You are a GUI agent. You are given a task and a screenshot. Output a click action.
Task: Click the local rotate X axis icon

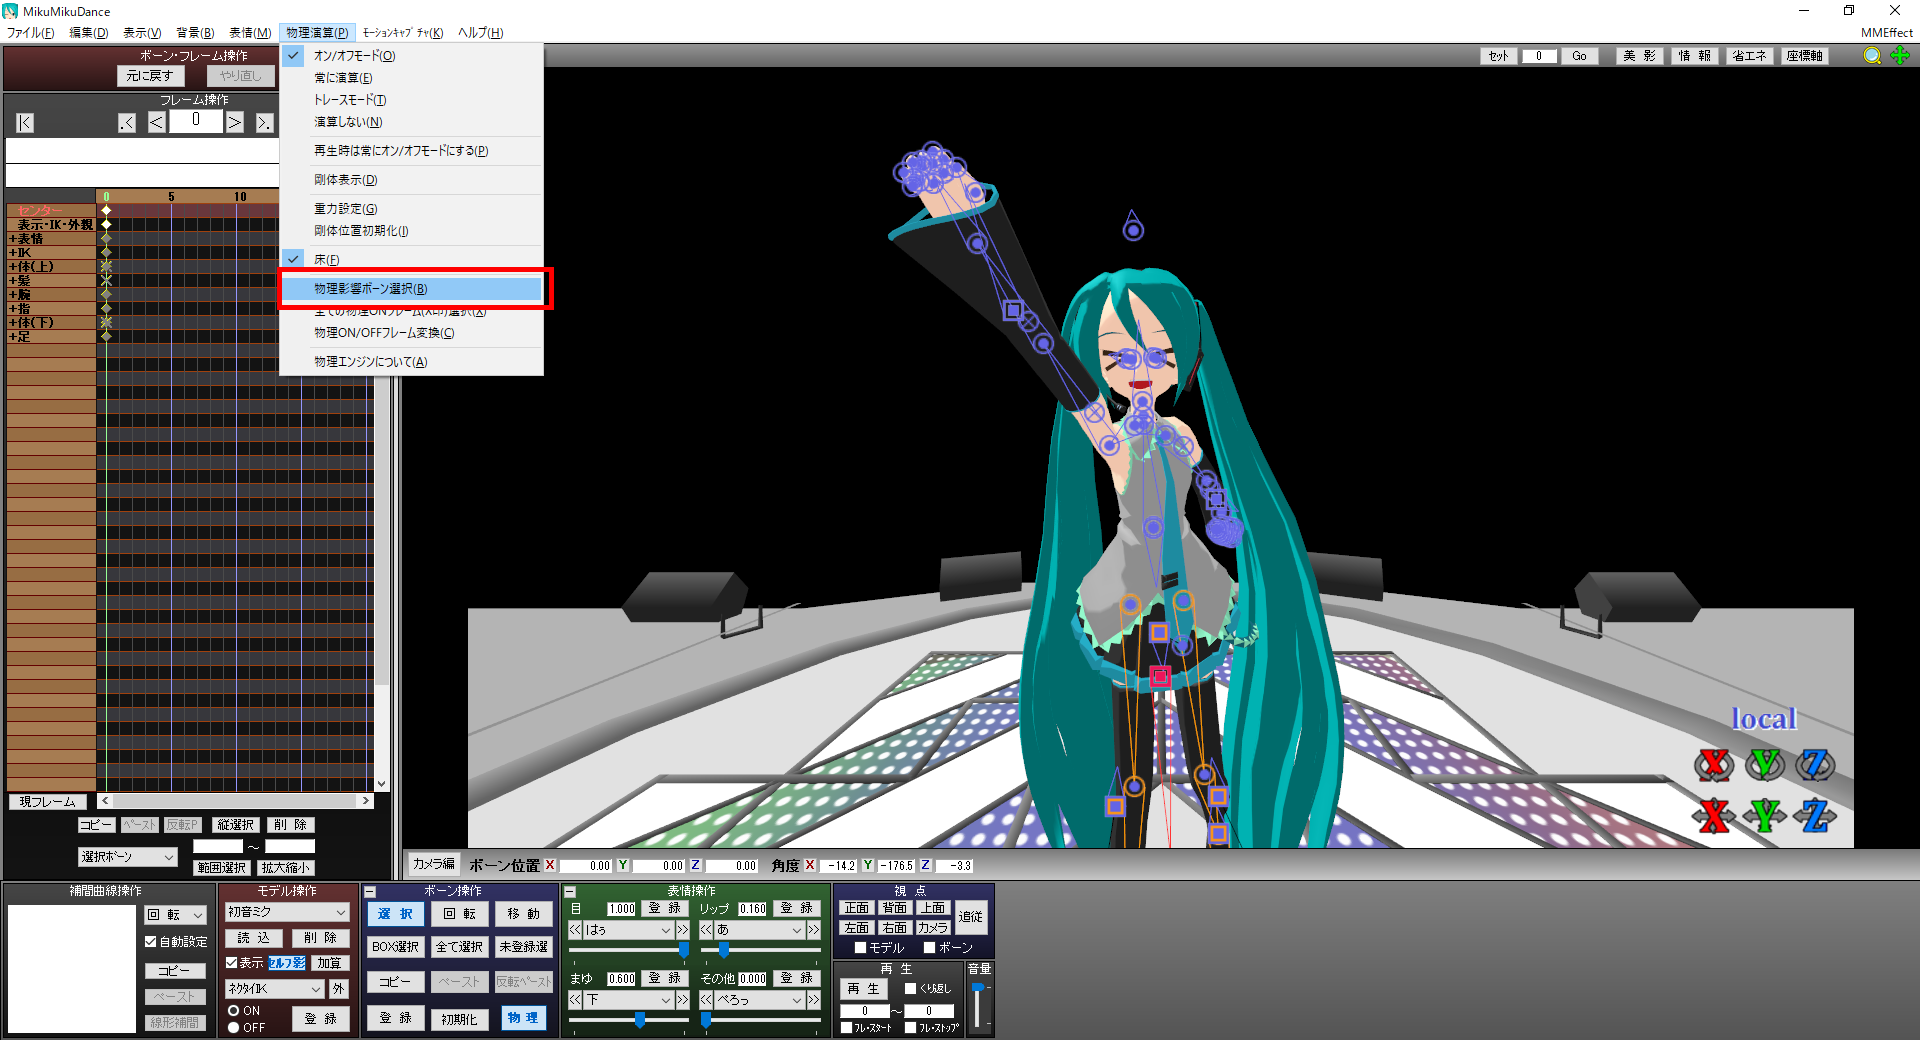pyautogui.click(x=1714, y=765)
